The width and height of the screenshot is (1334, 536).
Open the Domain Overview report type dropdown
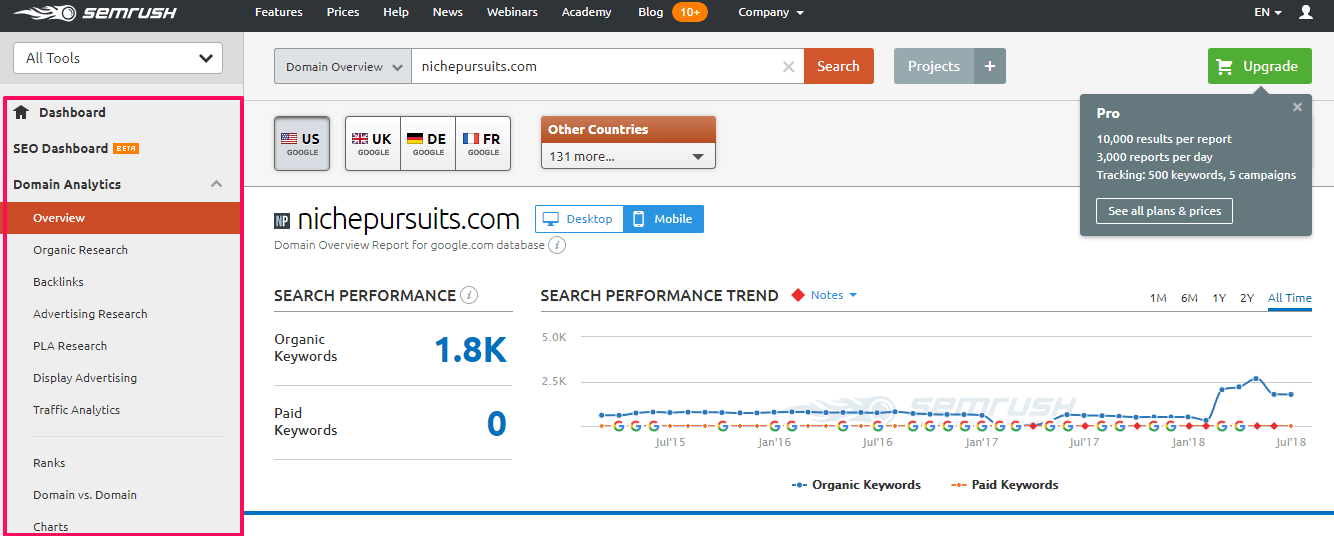[x=342, y=67]
